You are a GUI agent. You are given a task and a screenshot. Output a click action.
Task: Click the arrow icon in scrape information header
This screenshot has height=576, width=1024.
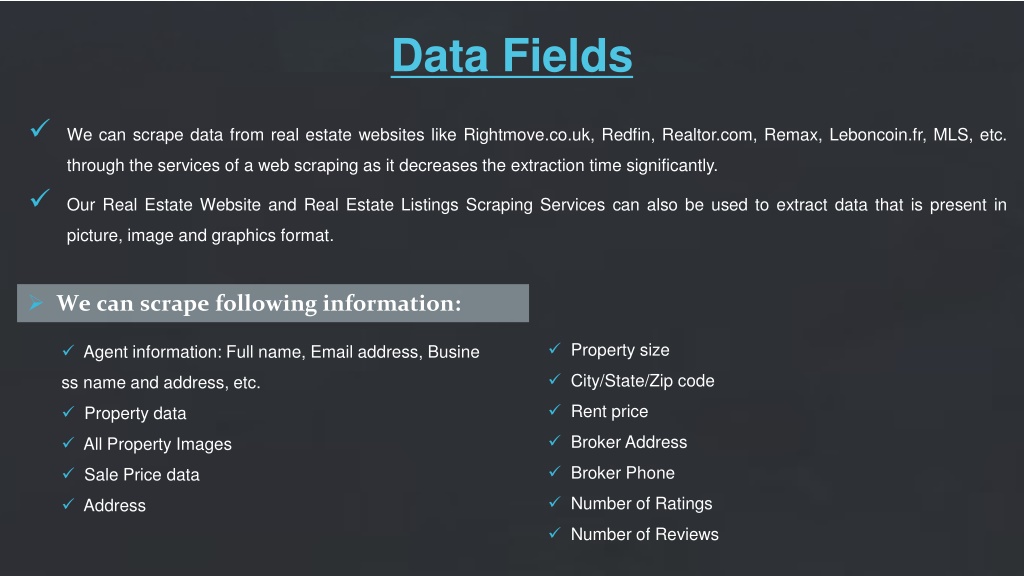coord(36,303)
